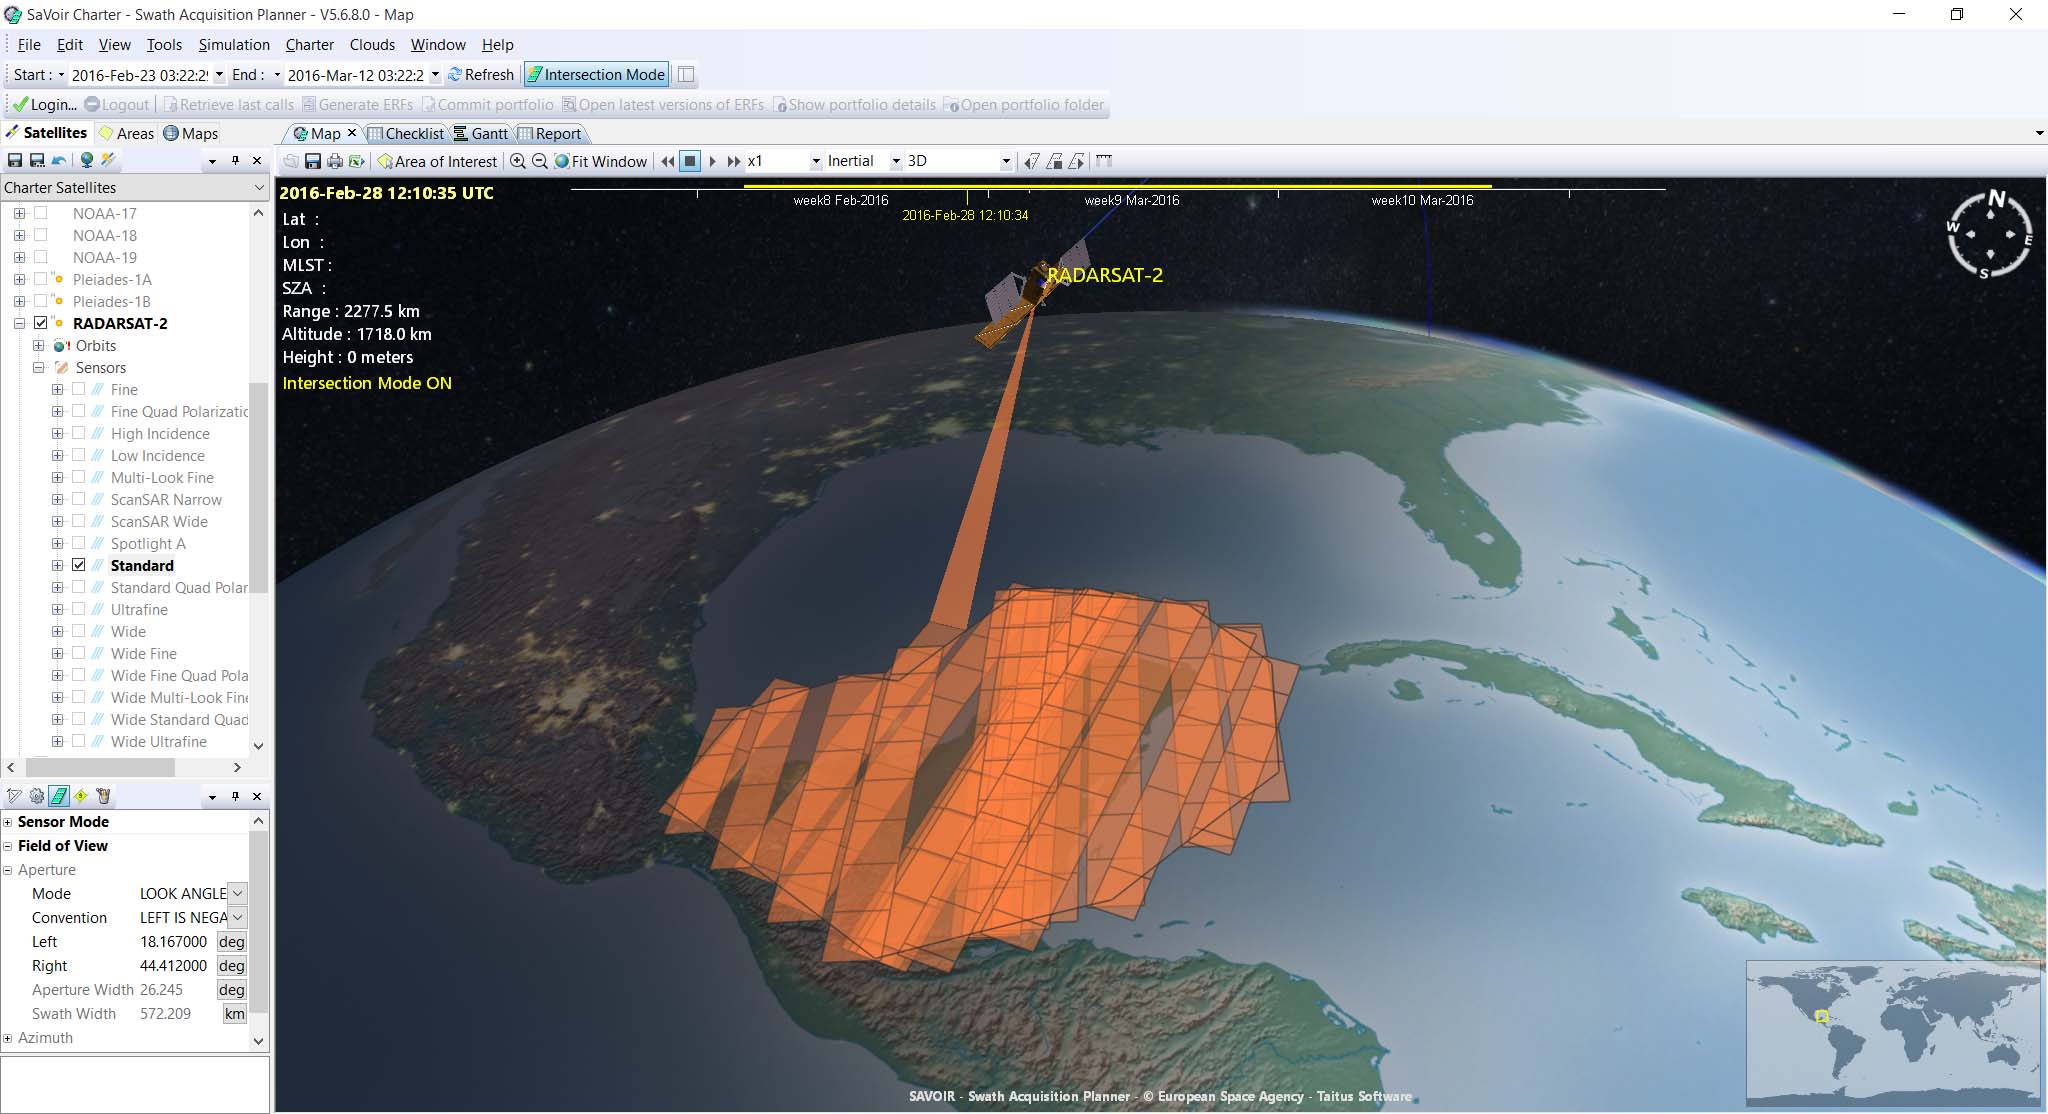Uncheck the Standard sensor checkbox
2048x1114 pixels.
(x=79, y=565)
